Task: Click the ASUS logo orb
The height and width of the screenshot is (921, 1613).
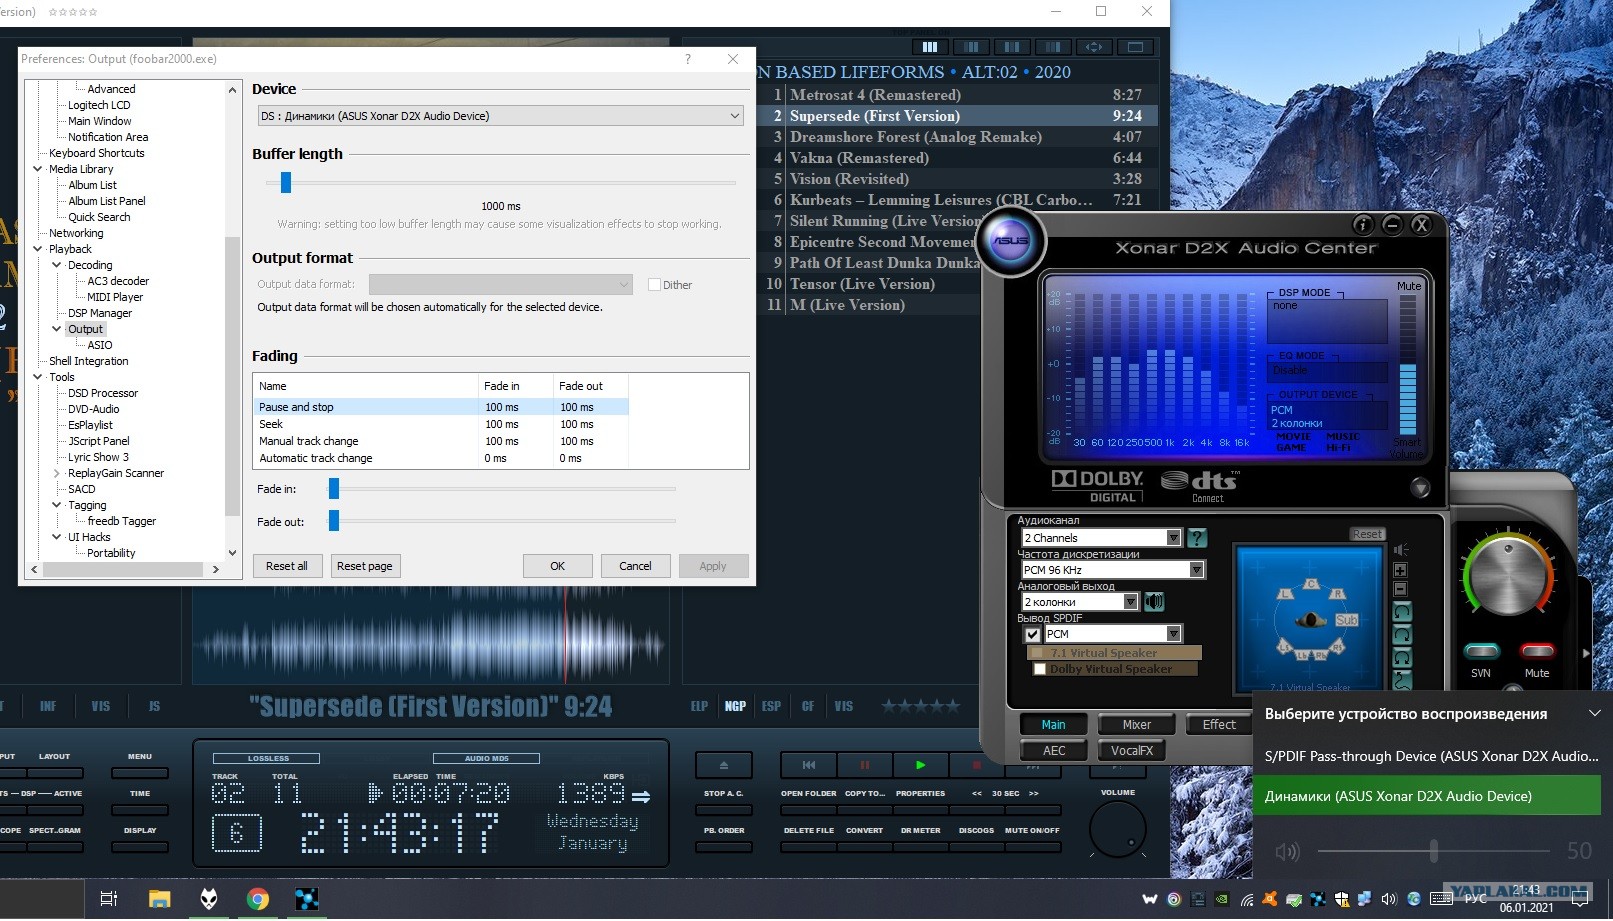Action: [x=1010, y=240]
